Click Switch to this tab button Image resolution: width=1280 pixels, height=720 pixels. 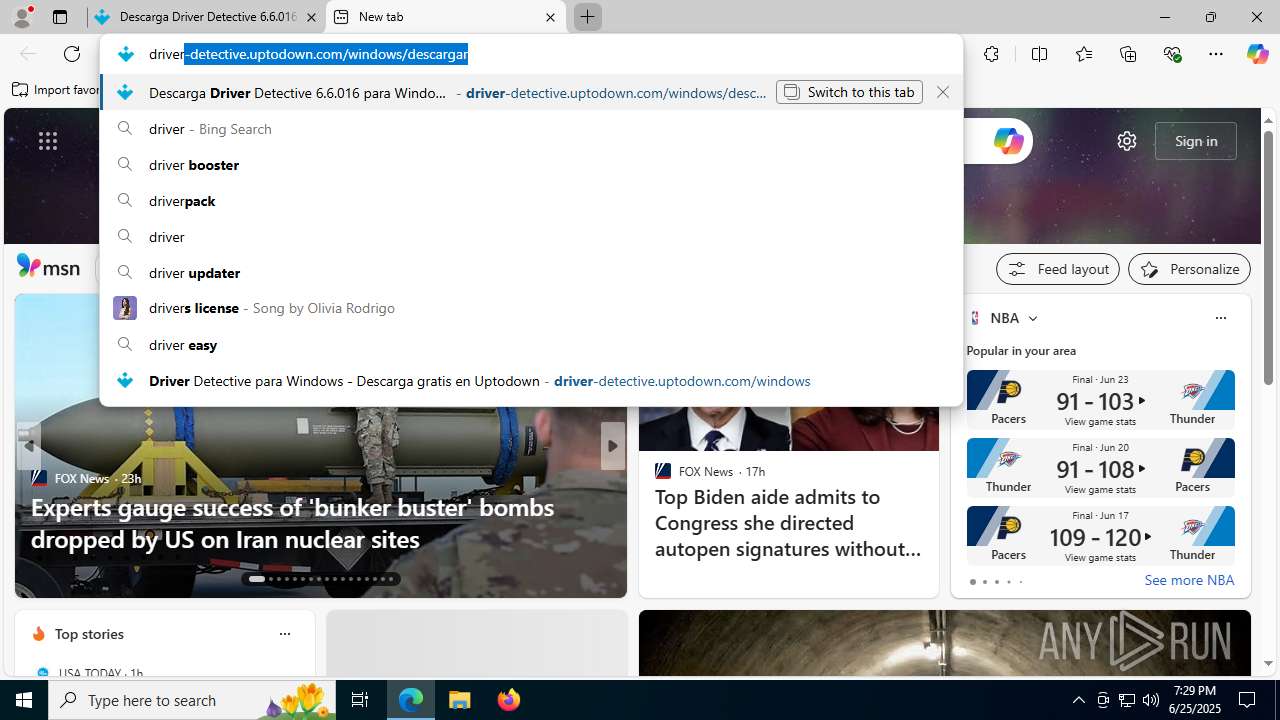(849, 92)
